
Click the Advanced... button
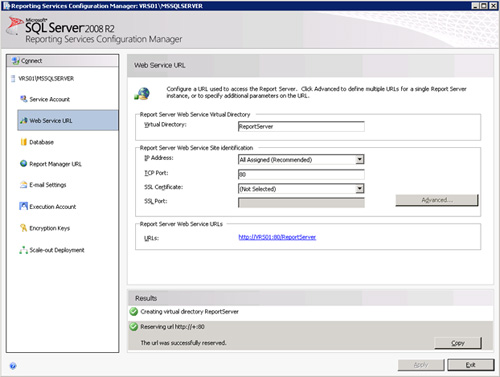pos(437,200)
